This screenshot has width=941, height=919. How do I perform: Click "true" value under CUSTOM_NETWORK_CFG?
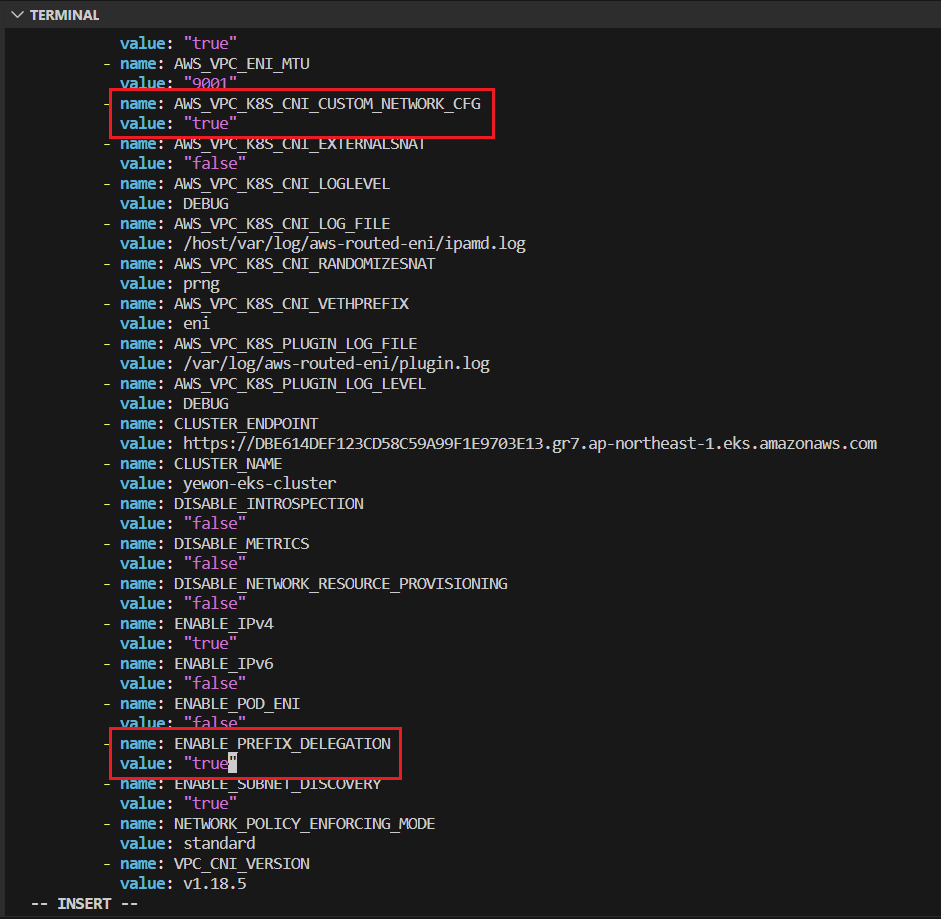(x=210, y=124)
